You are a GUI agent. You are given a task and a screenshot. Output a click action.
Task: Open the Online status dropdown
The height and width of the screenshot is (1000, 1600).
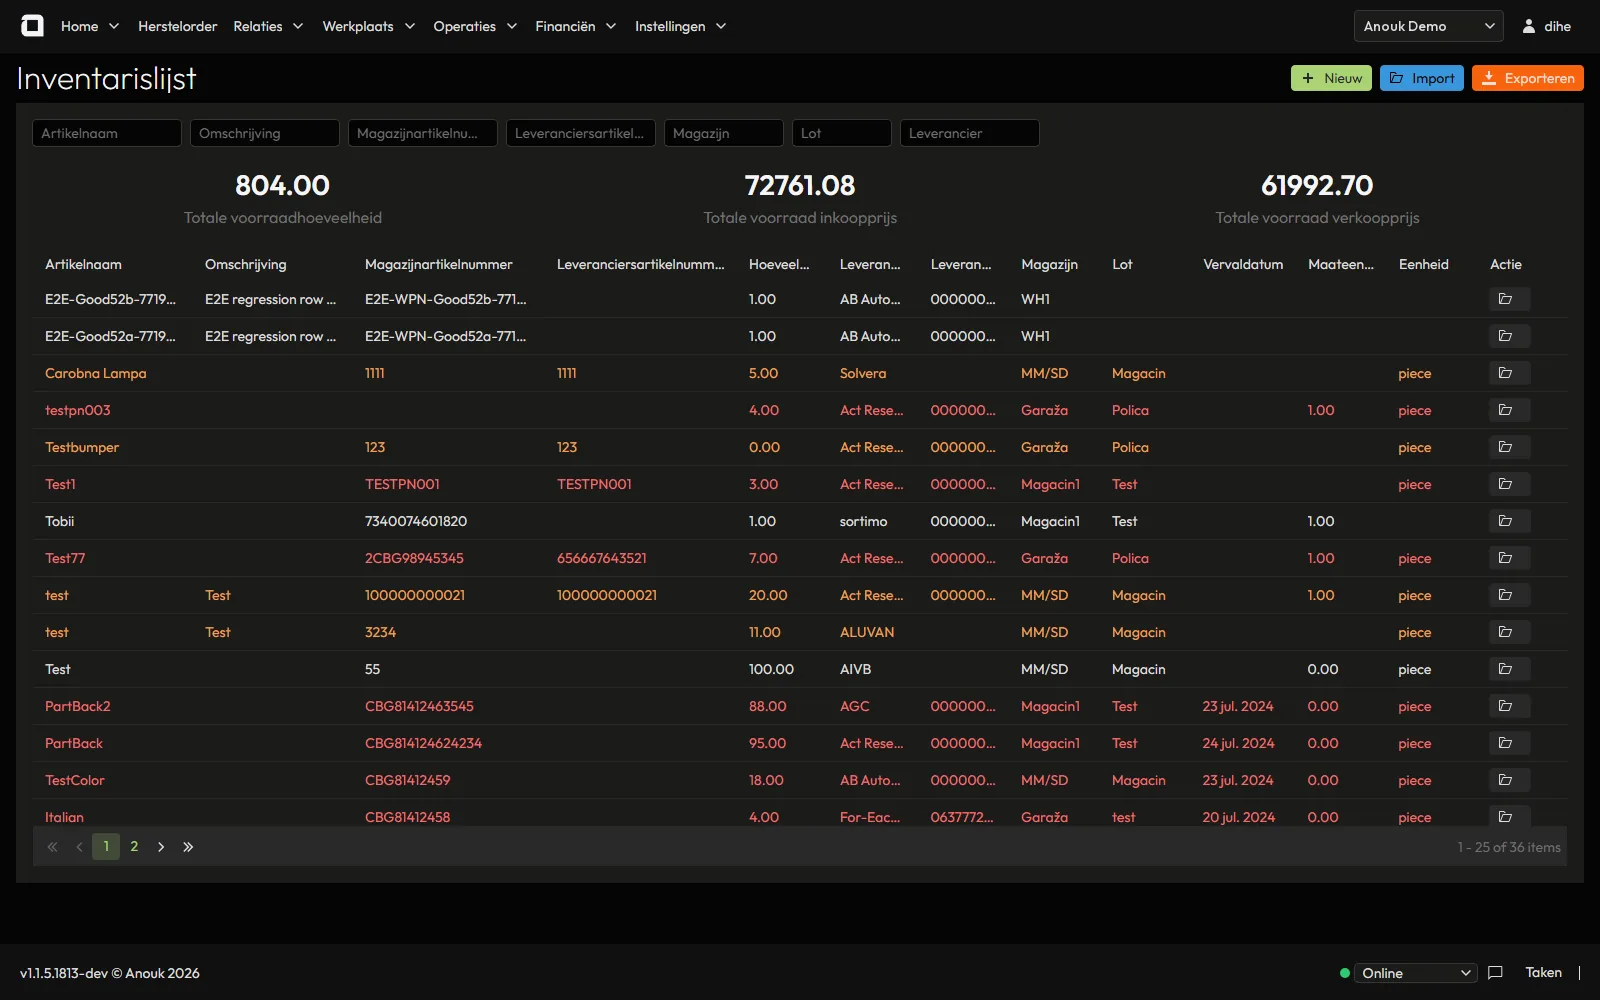[x=1416, y=973]
